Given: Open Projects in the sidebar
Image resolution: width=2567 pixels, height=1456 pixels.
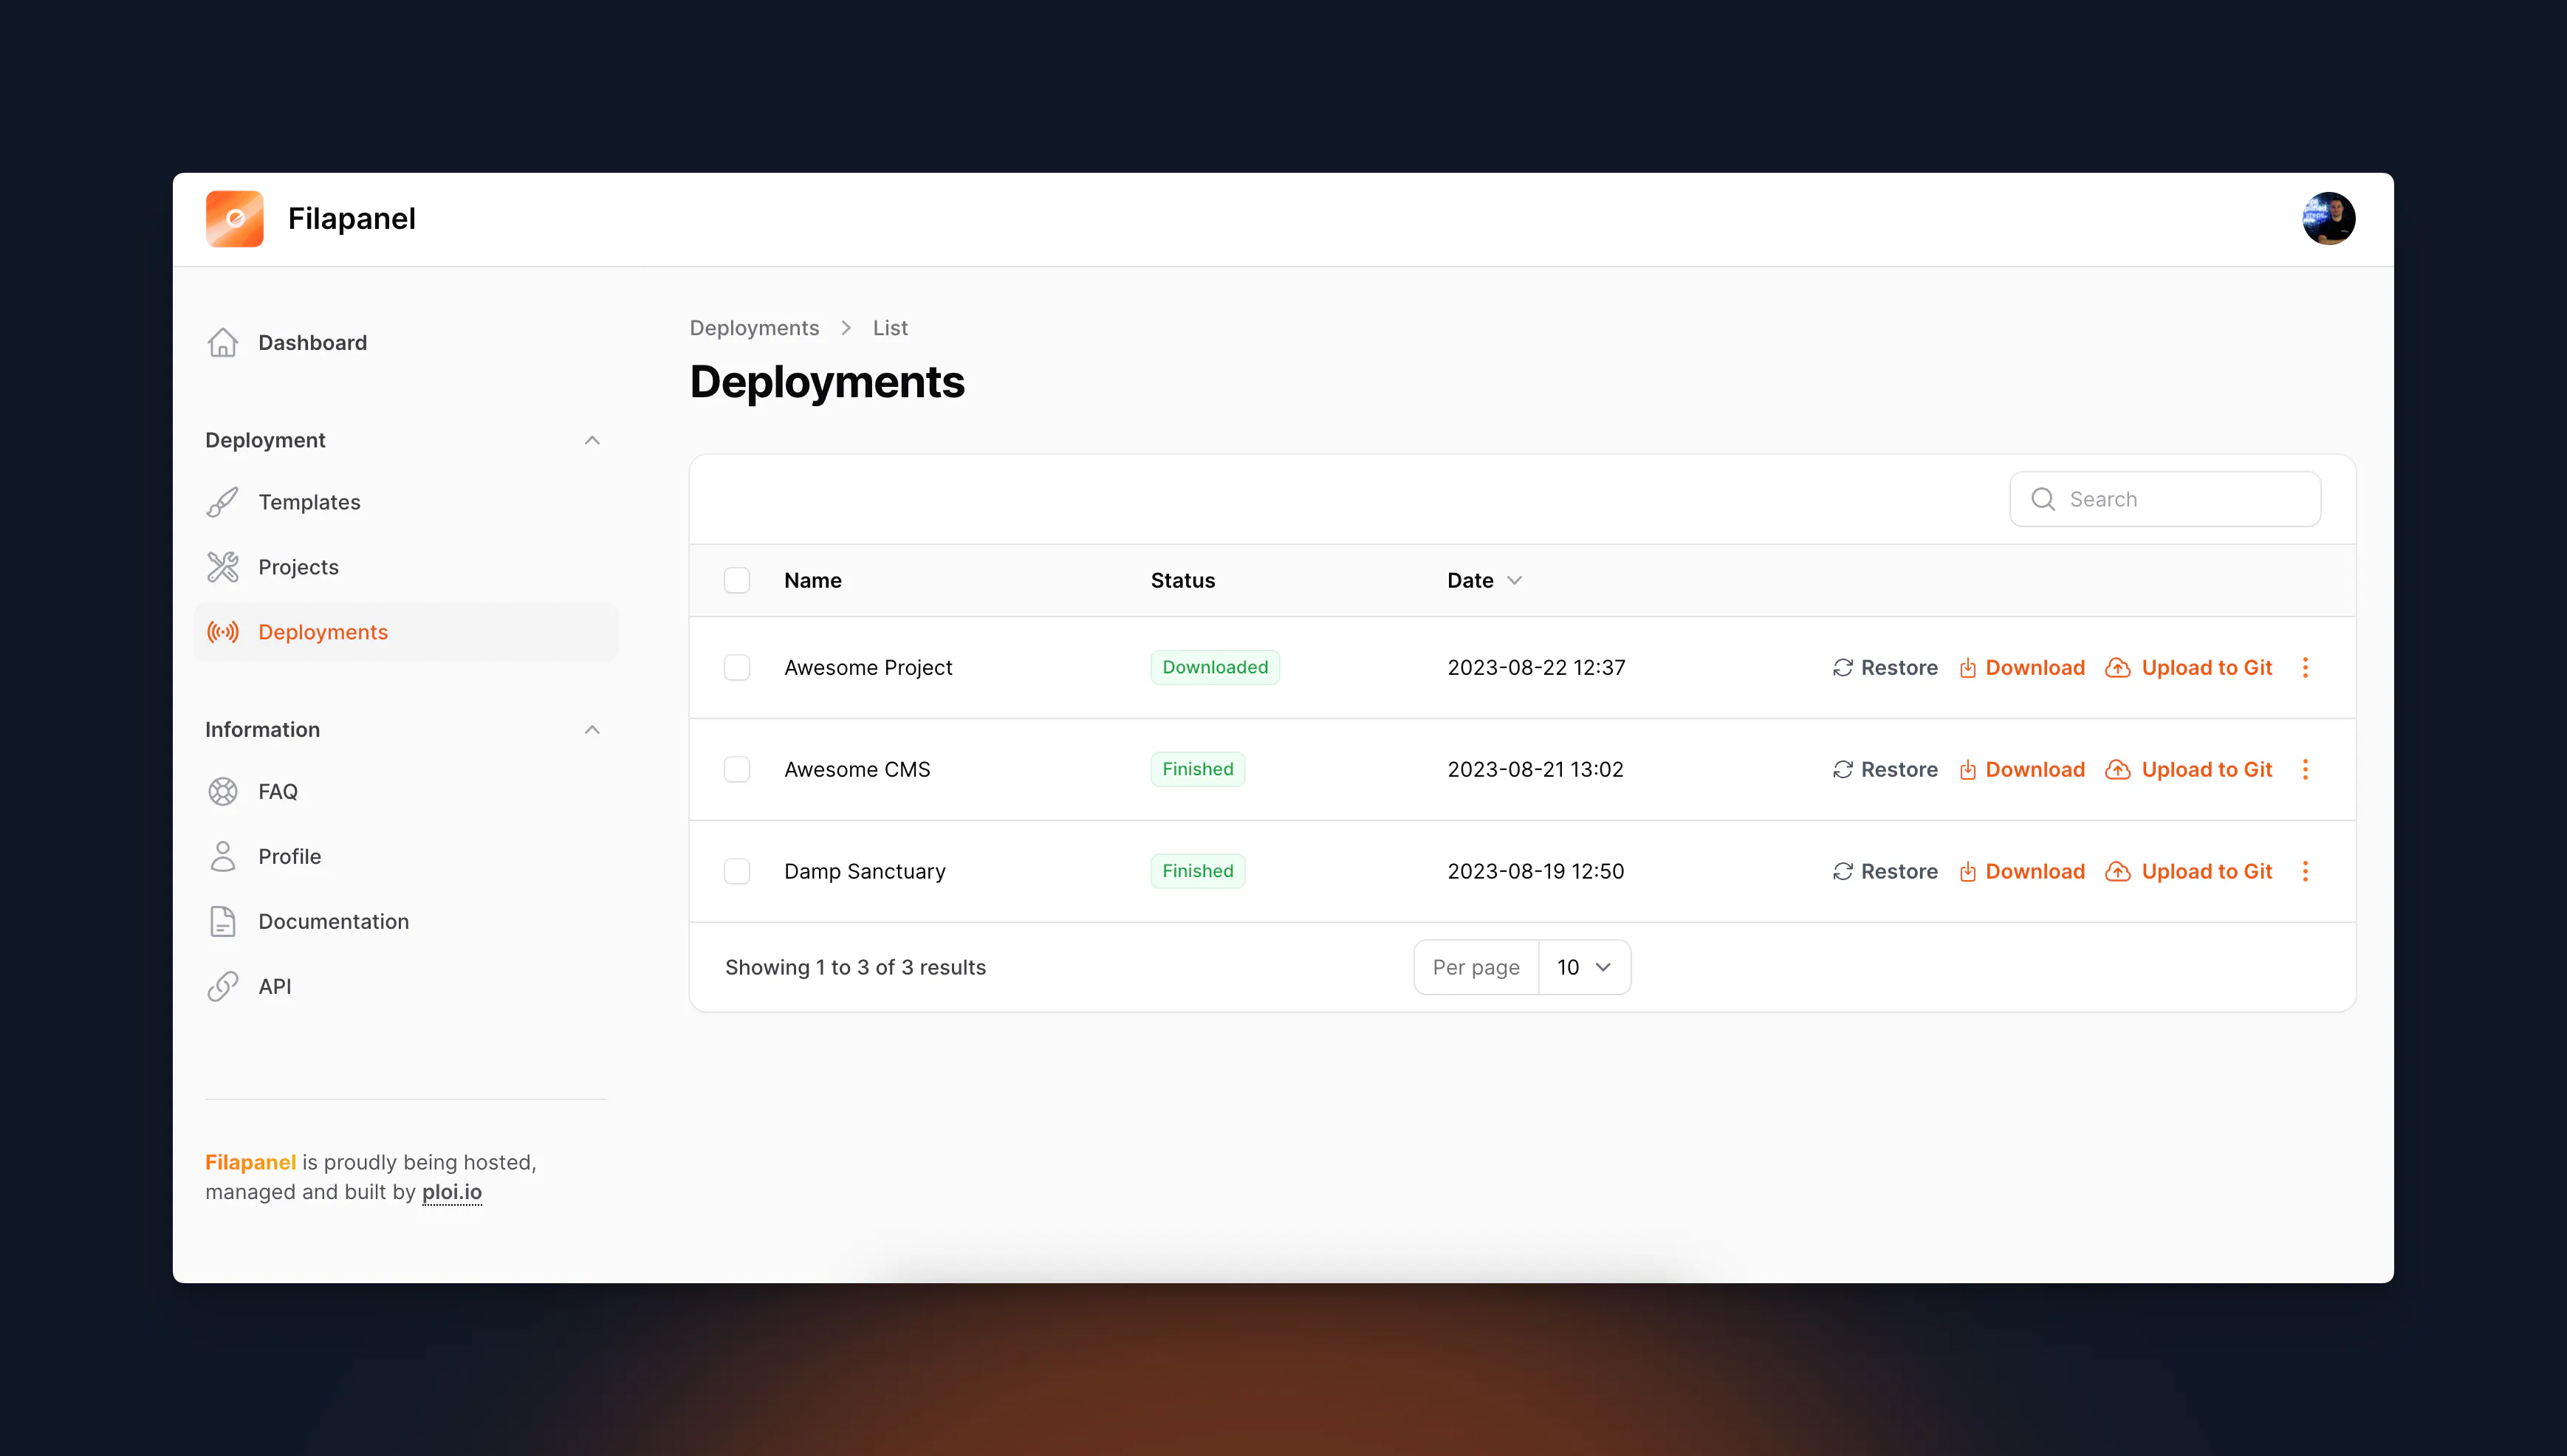Looking at the screenshot, I should pos(406,567).
